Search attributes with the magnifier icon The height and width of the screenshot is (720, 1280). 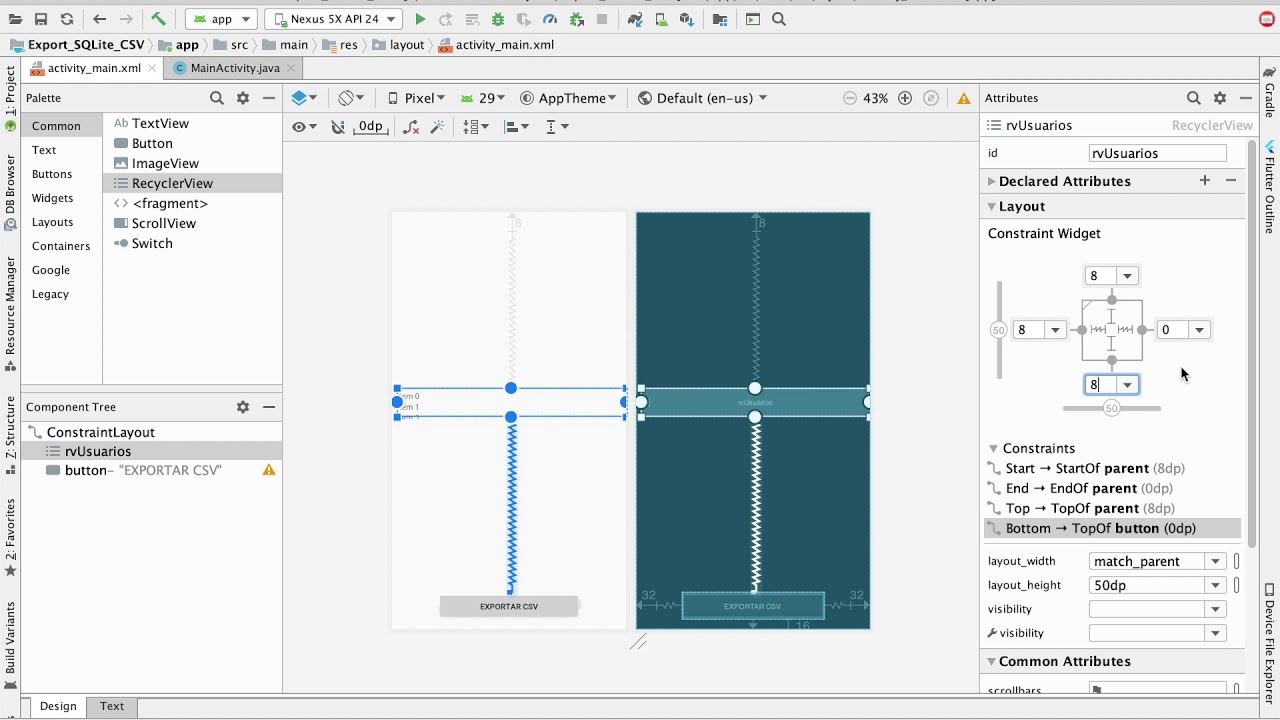coord(1193,98)
